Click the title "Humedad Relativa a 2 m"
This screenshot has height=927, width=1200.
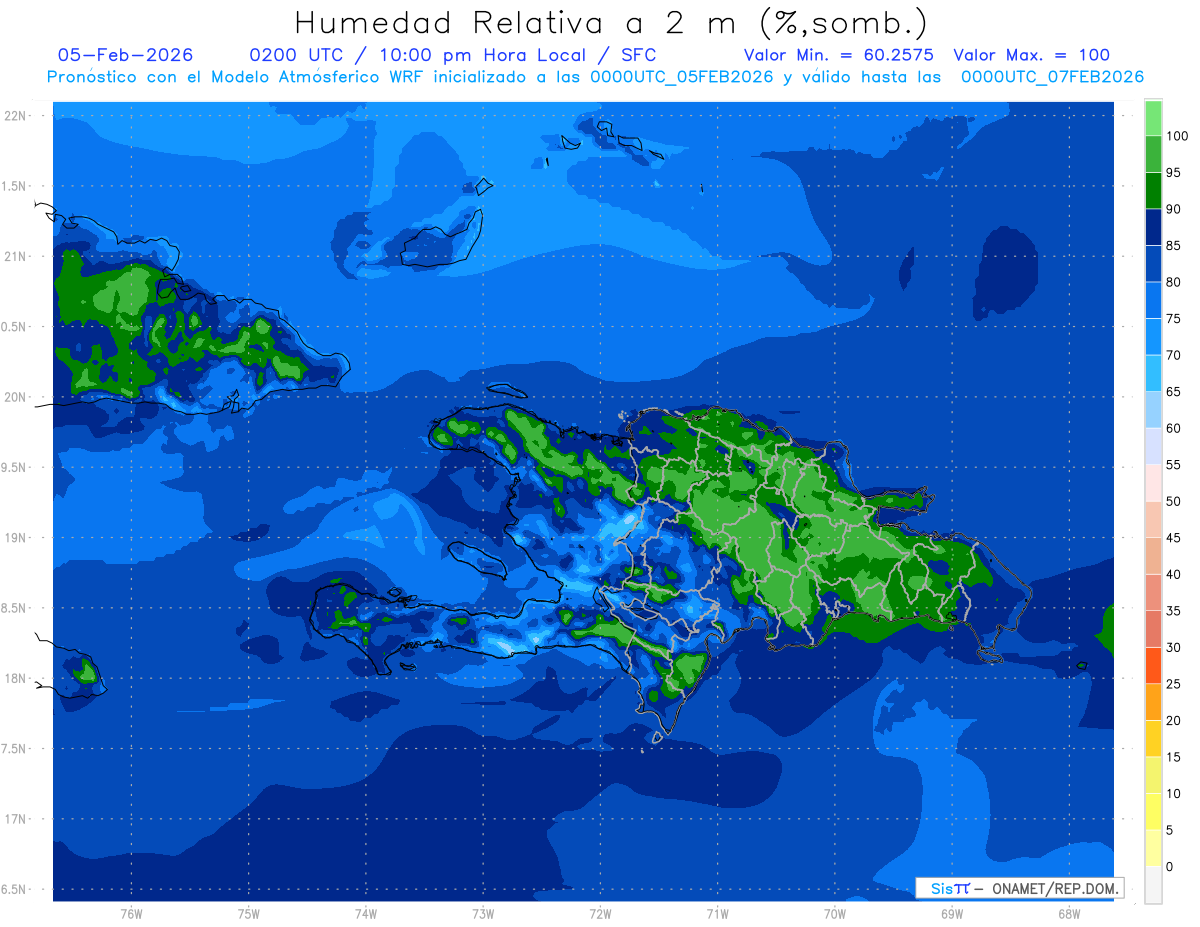pos(517,22)
